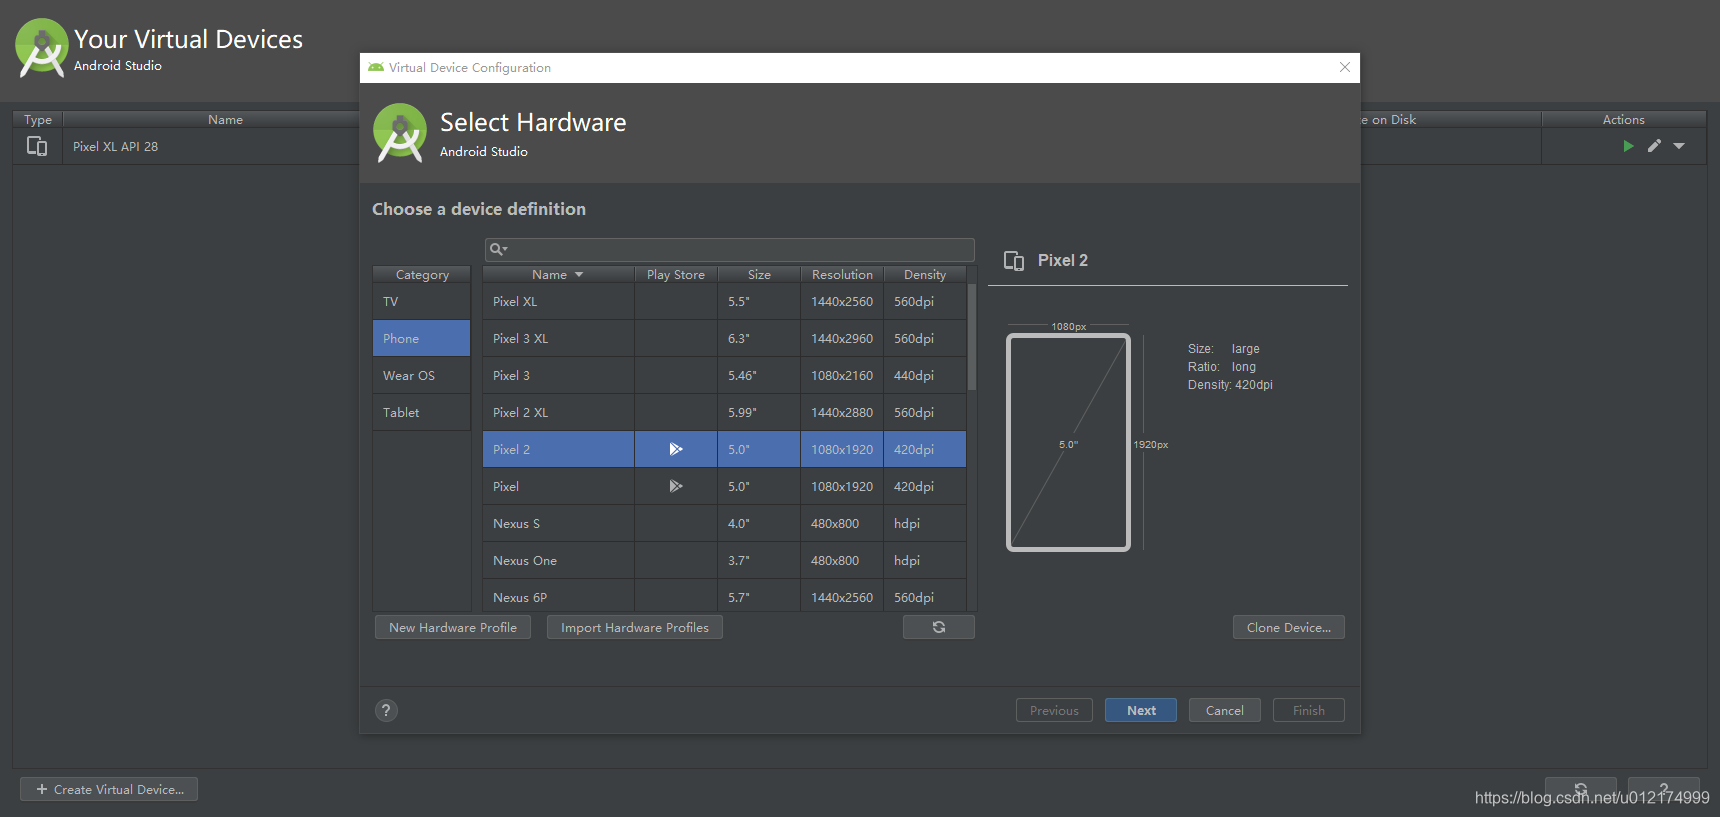Click the 6.3" size cell
The image size is (1720, 817).
[759, 338]
